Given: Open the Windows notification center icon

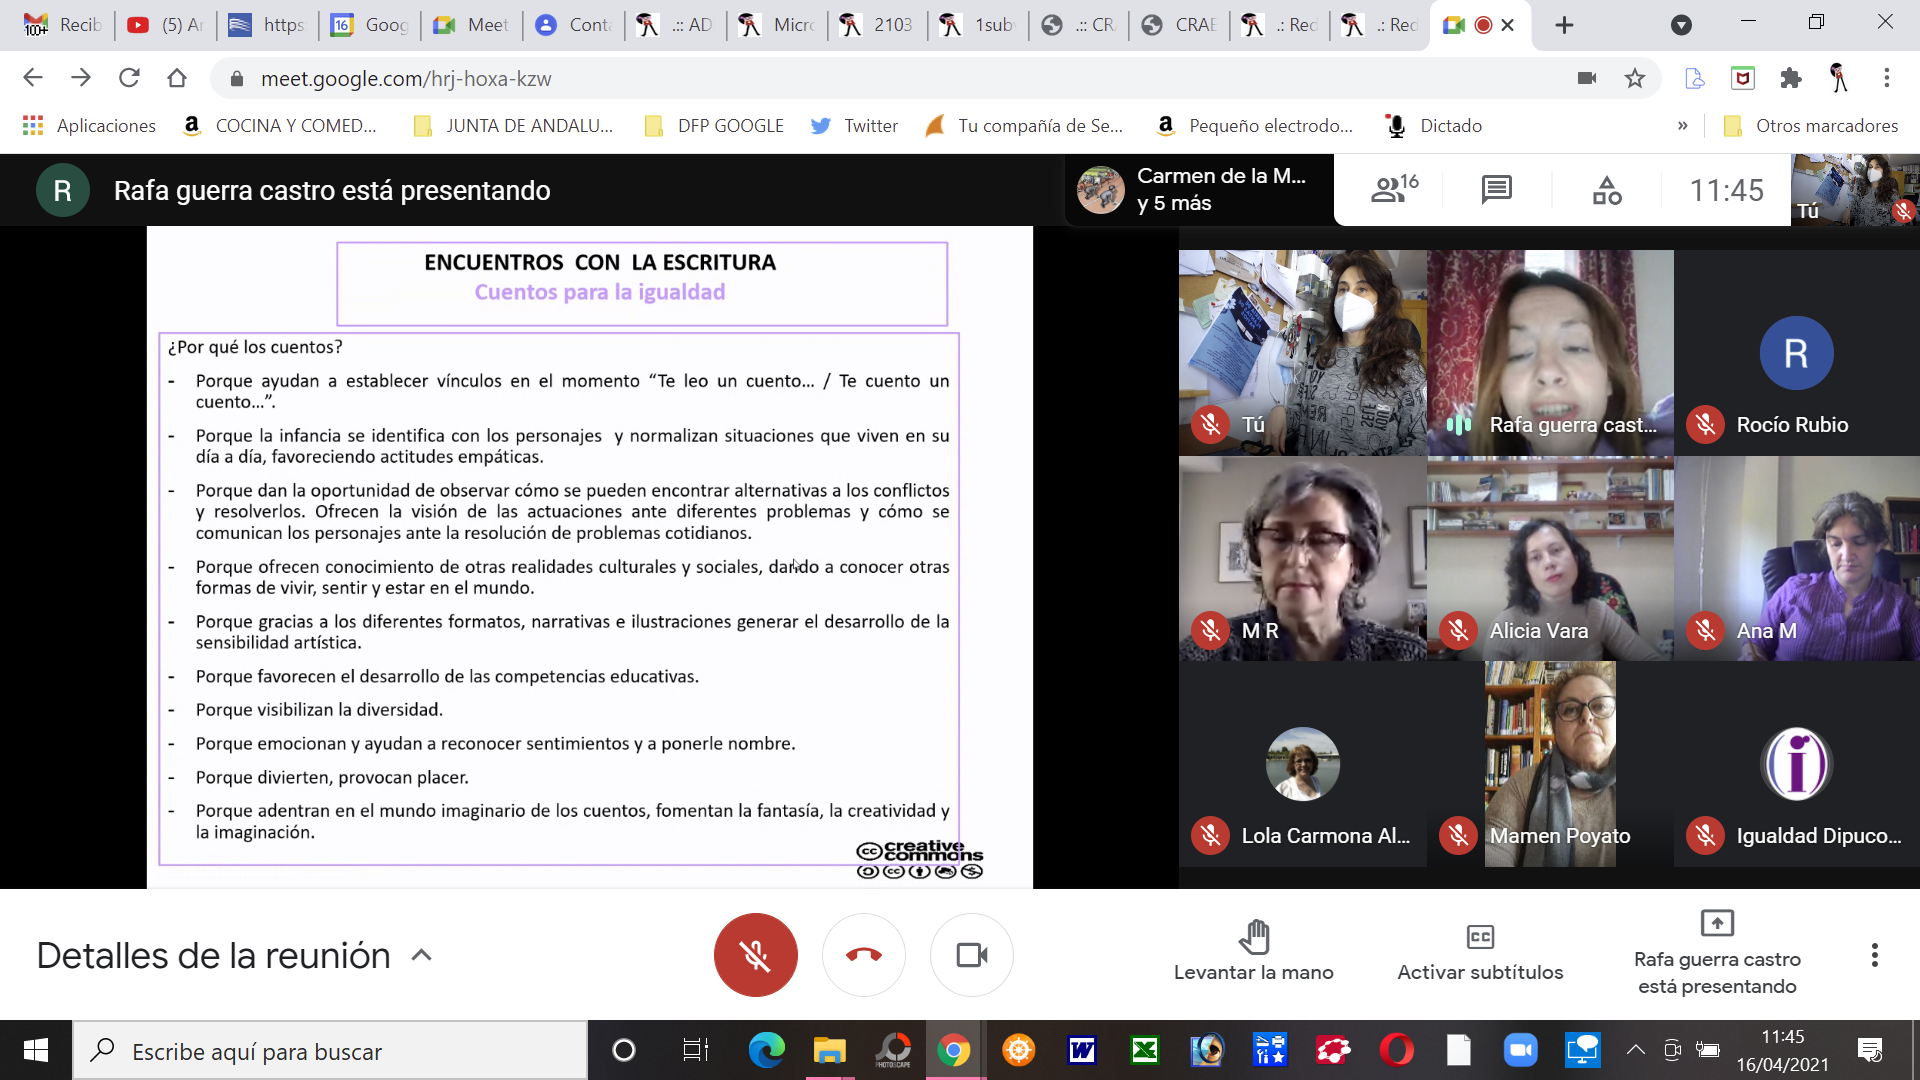Looking at the screenshot, I should (x=1869, y=1050).
